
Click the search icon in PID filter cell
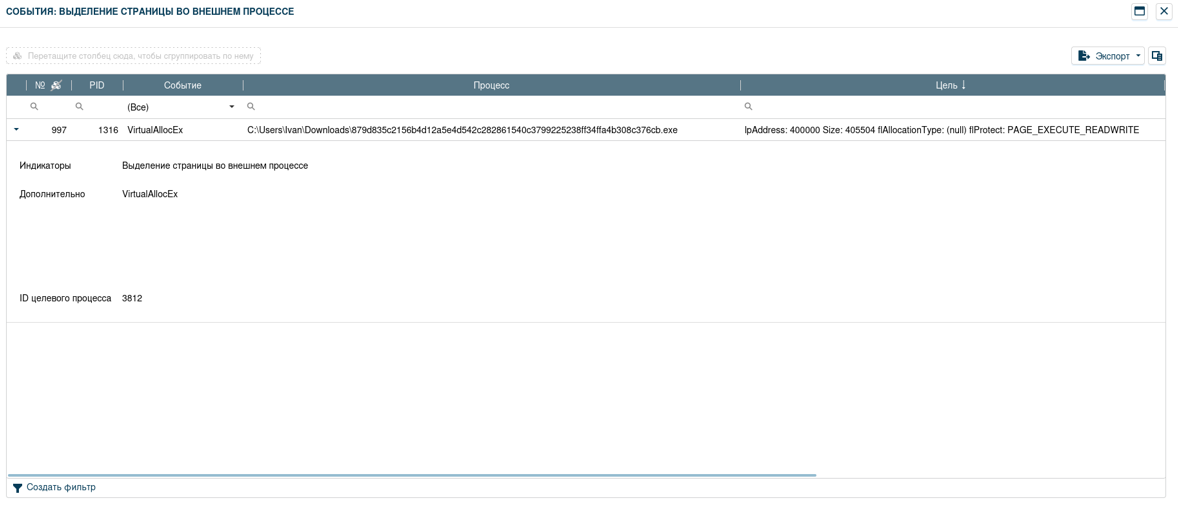coord(79,107)
